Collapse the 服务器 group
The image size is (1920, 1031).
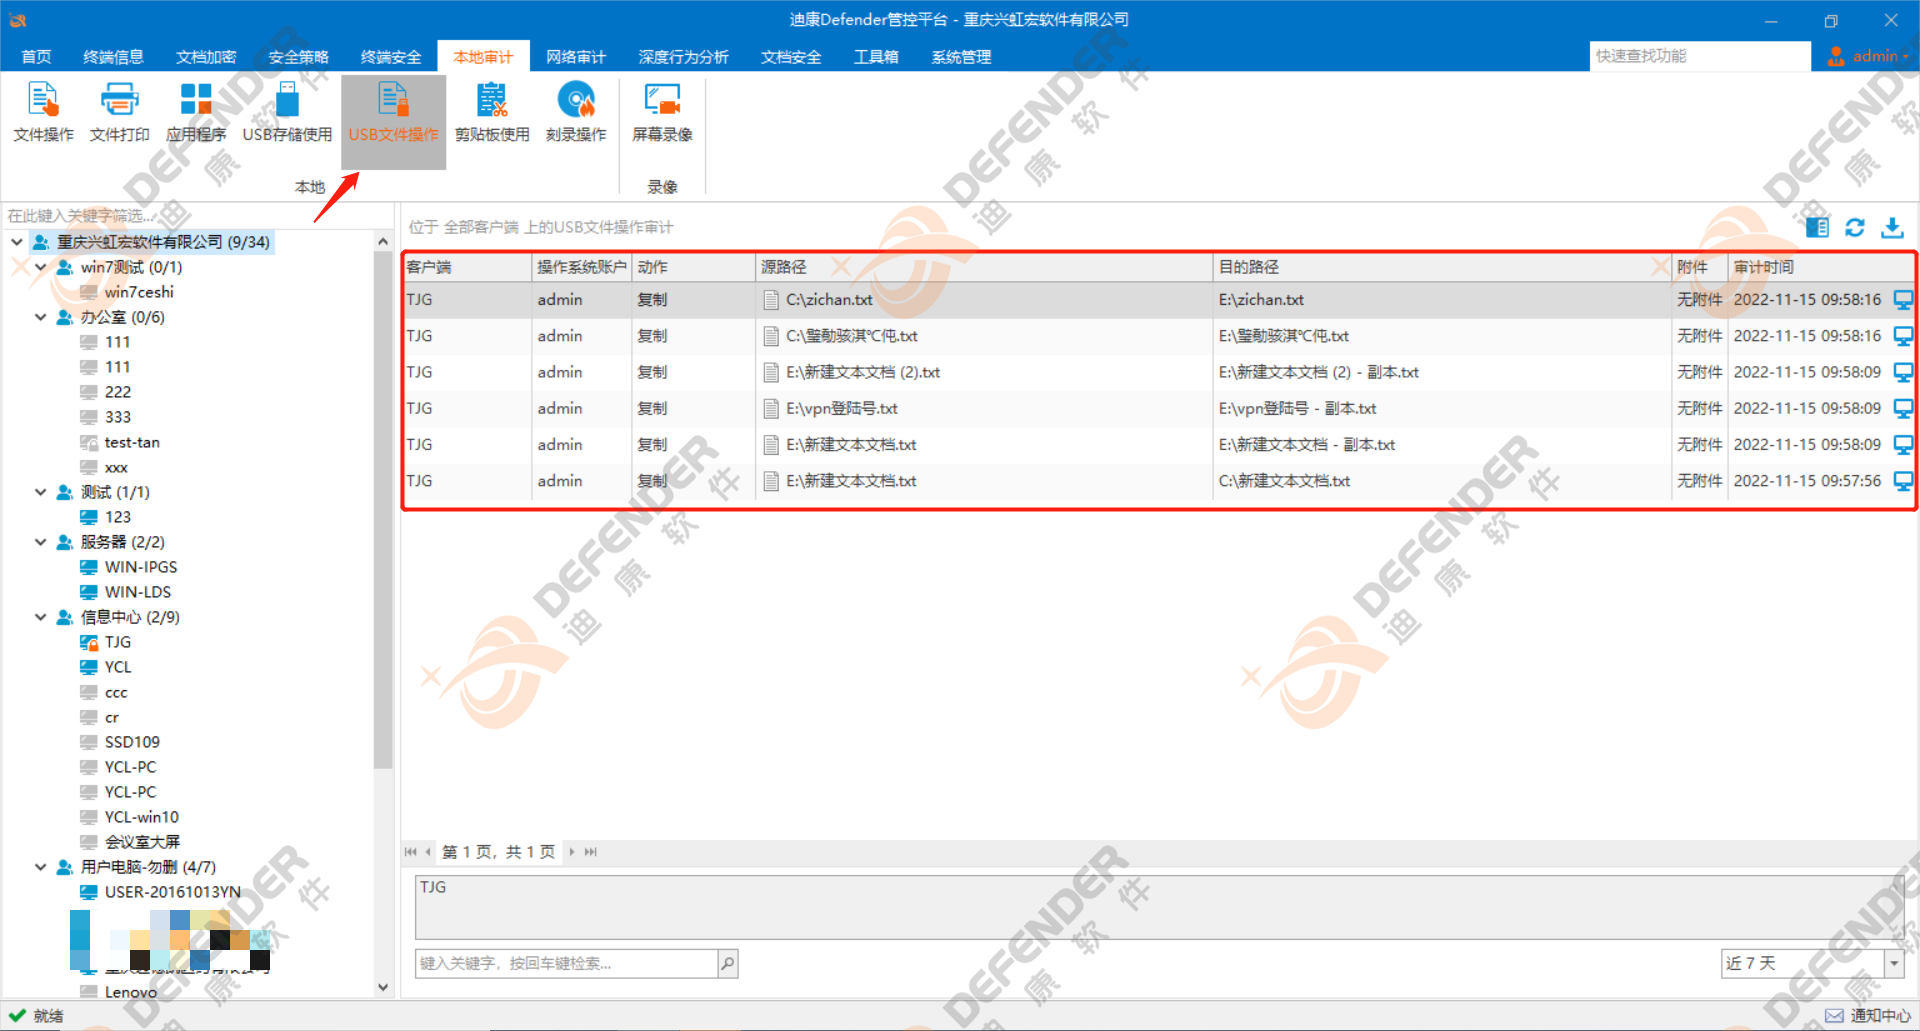tap(41, 542)
